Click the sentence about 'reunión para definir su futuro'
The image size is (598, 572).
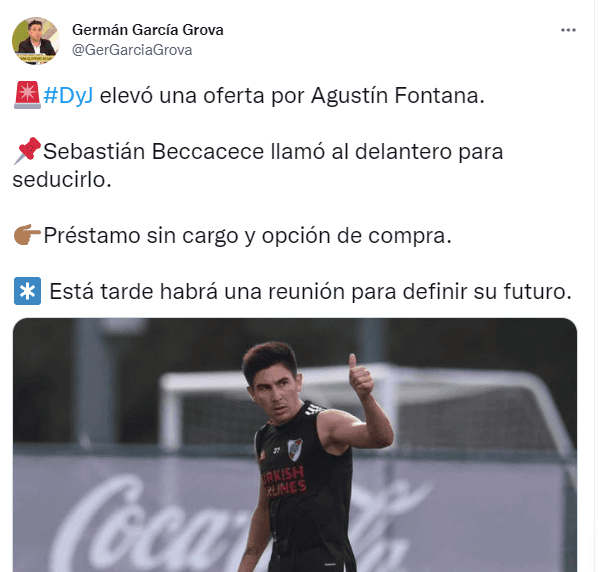coord(310,291)
